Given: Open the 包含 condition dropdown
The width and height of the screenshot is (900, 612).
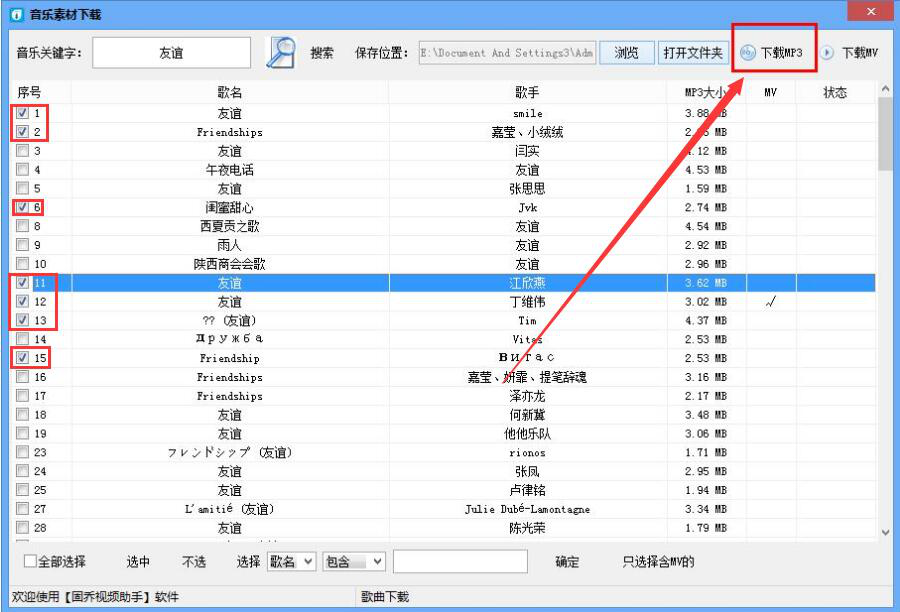Looking at the screenshot, I should click(x=354, y=561).
